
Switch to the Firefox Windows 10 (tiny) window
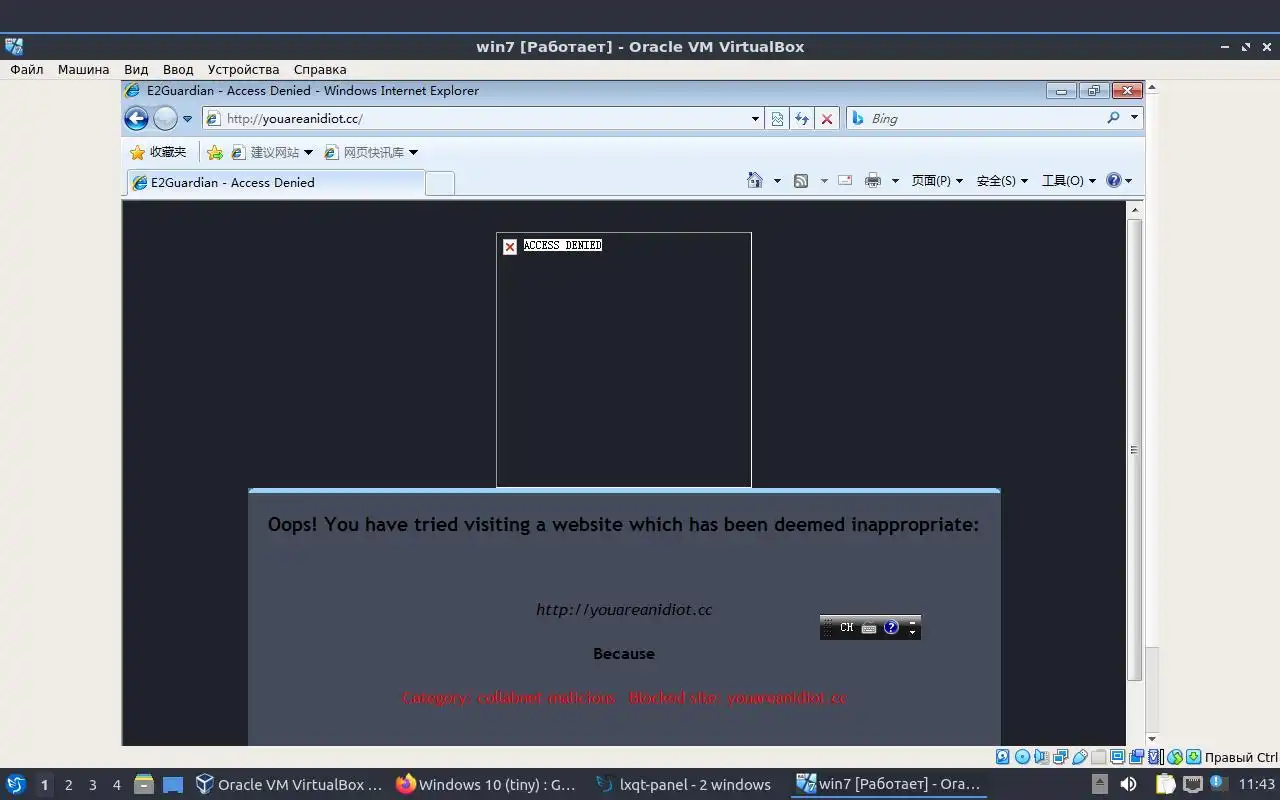pyautogui.click(x=487, y=784)
